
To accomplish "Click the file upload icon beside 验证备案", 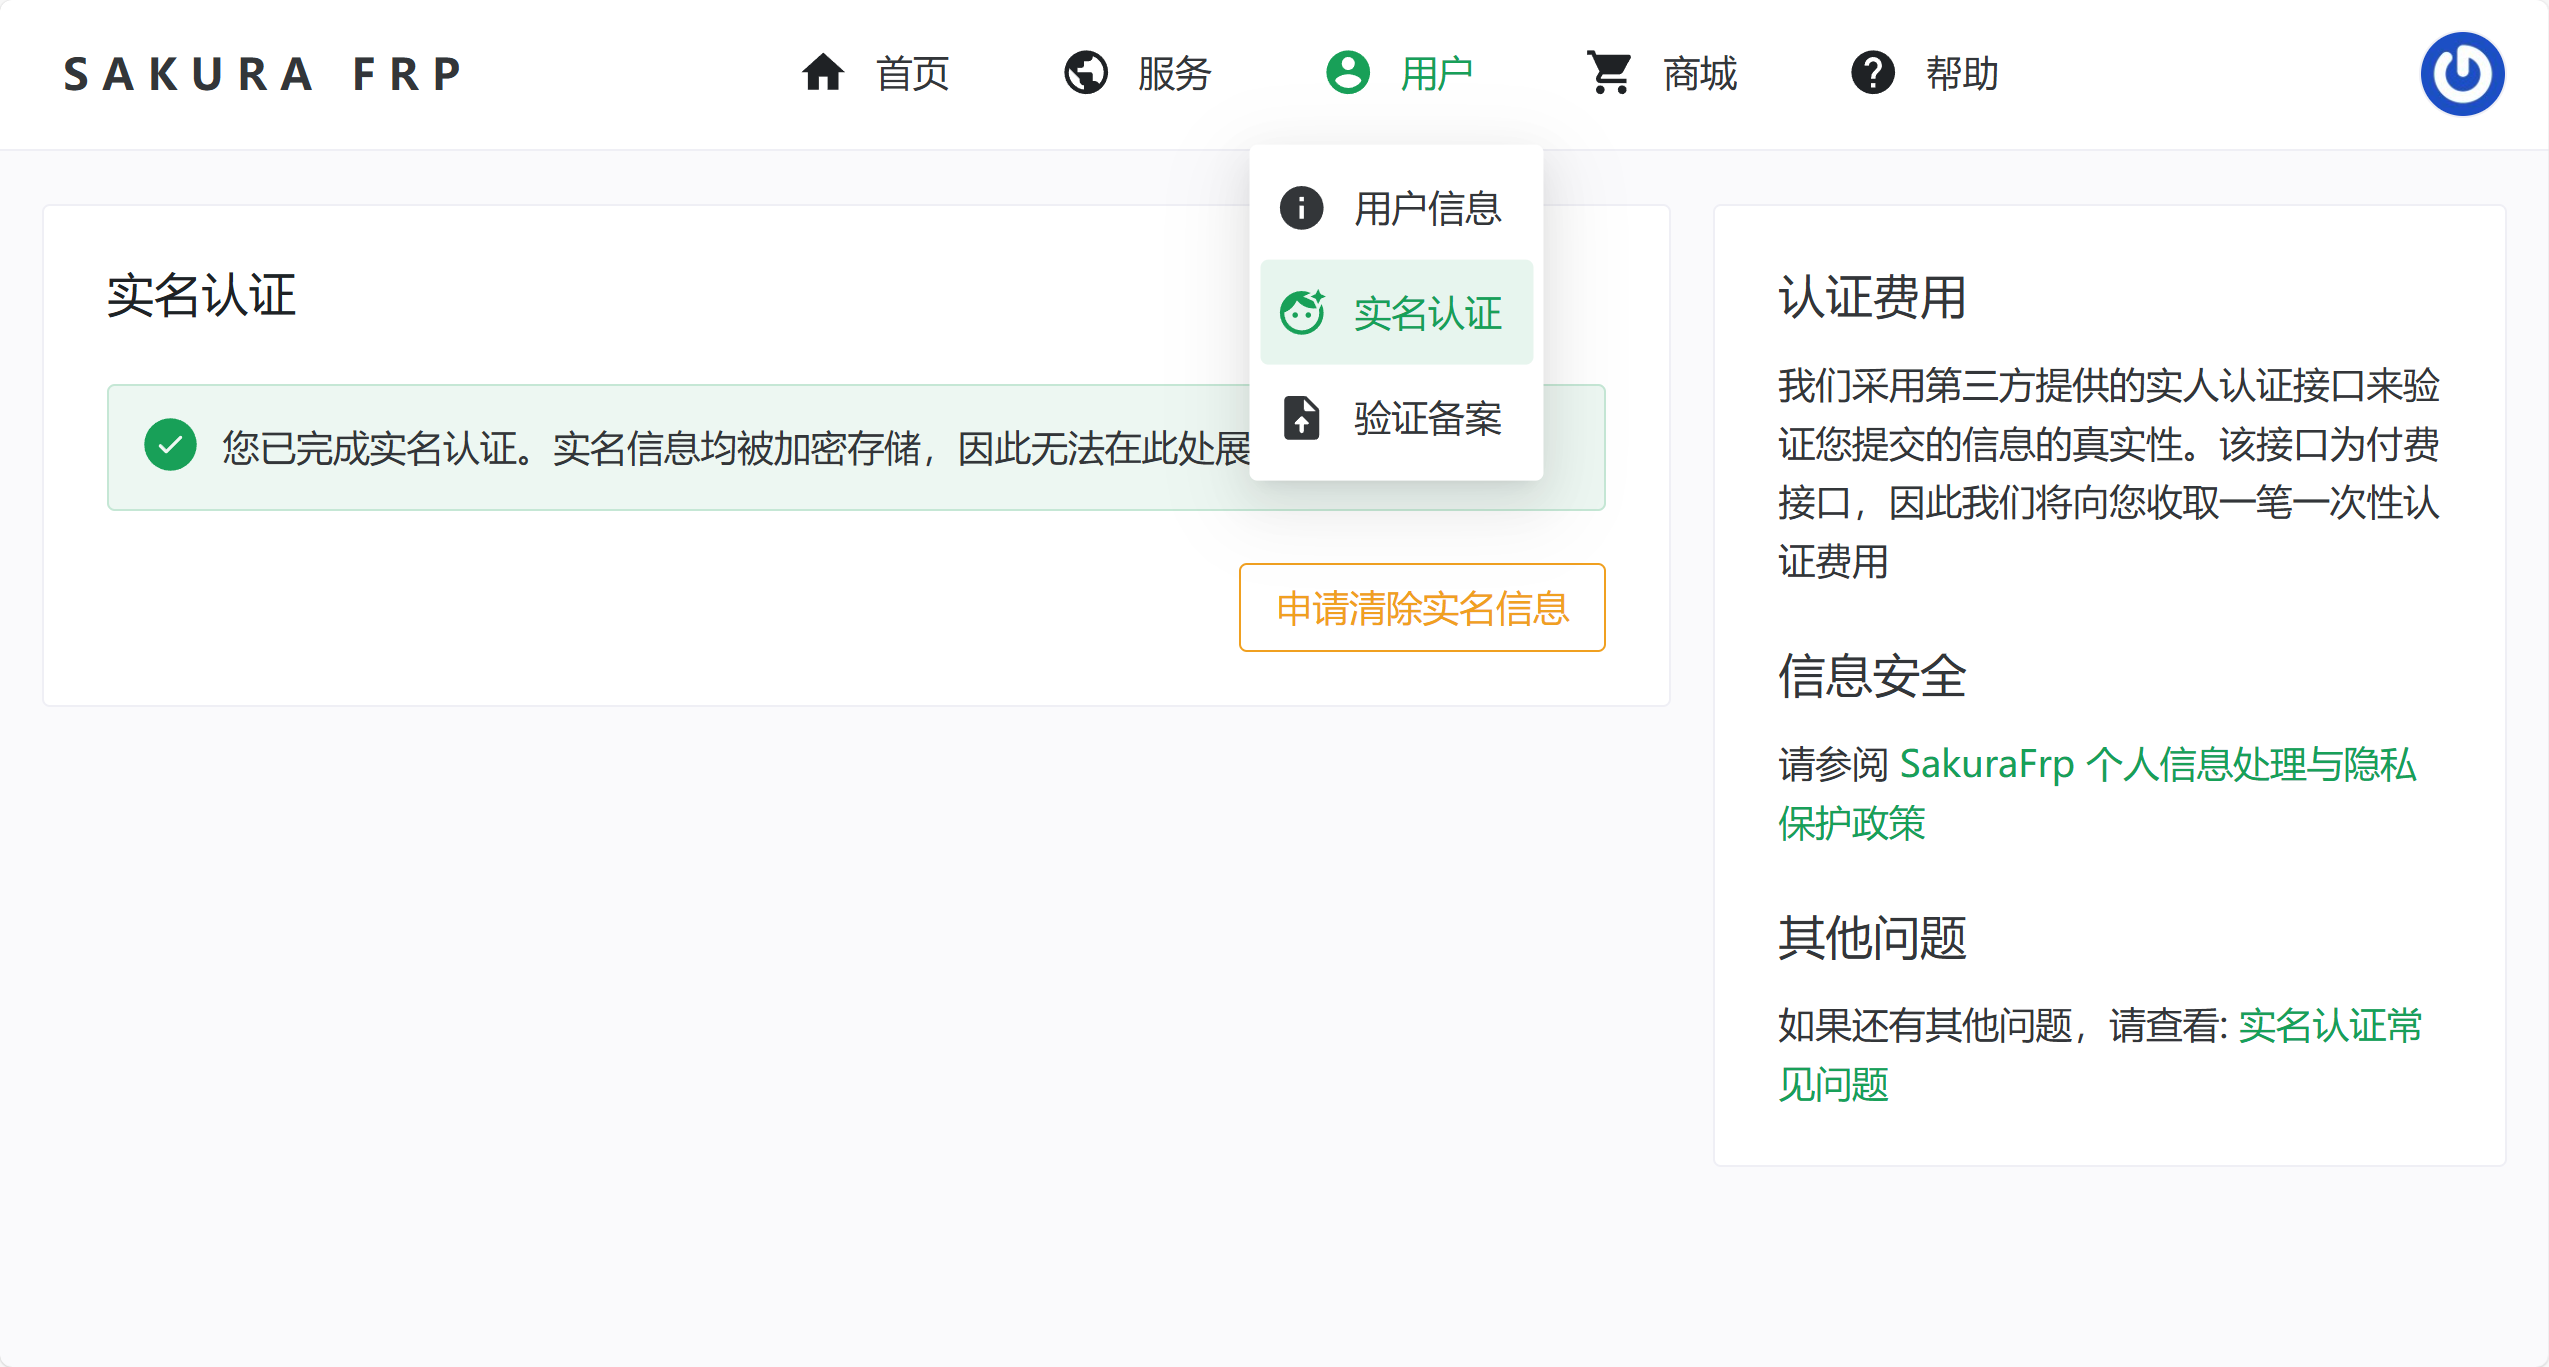I will pyautogui.click(x=1300, y=418).
